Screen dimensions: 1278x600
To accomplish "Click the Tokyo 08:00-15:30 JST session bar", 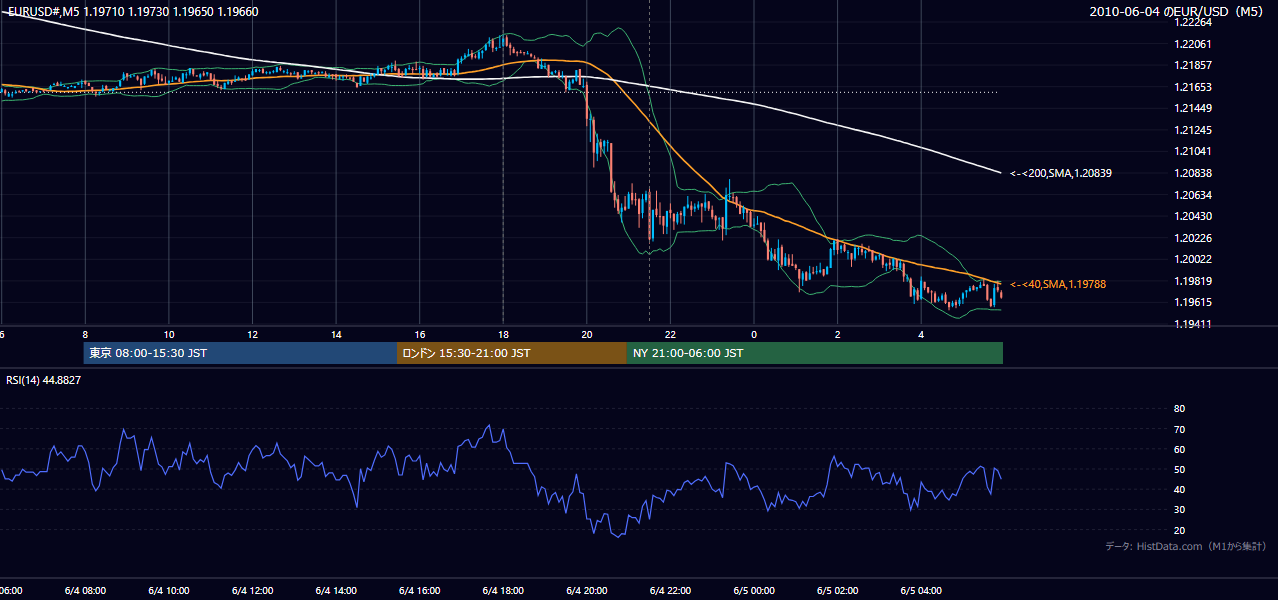I will (240, 353).
